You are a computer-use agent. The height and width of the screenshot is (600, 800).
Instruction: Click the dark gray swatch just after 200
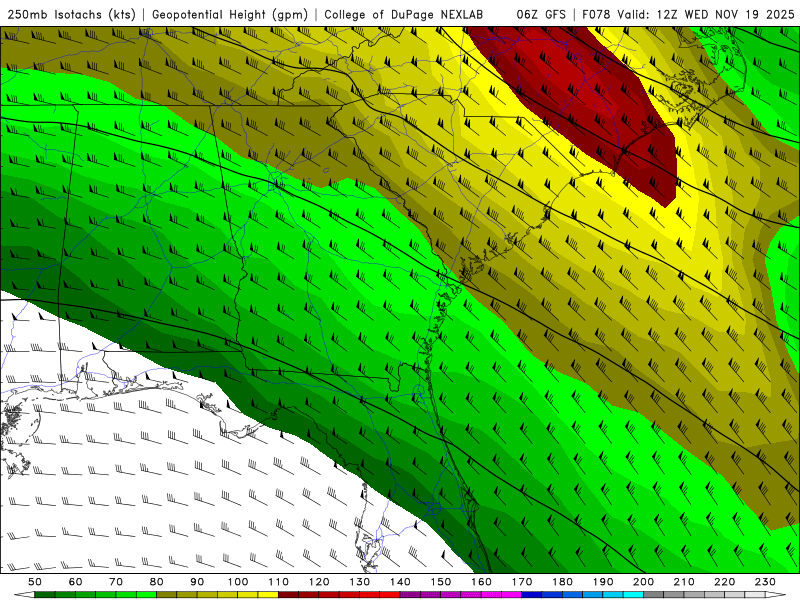(x=654, y=595)
